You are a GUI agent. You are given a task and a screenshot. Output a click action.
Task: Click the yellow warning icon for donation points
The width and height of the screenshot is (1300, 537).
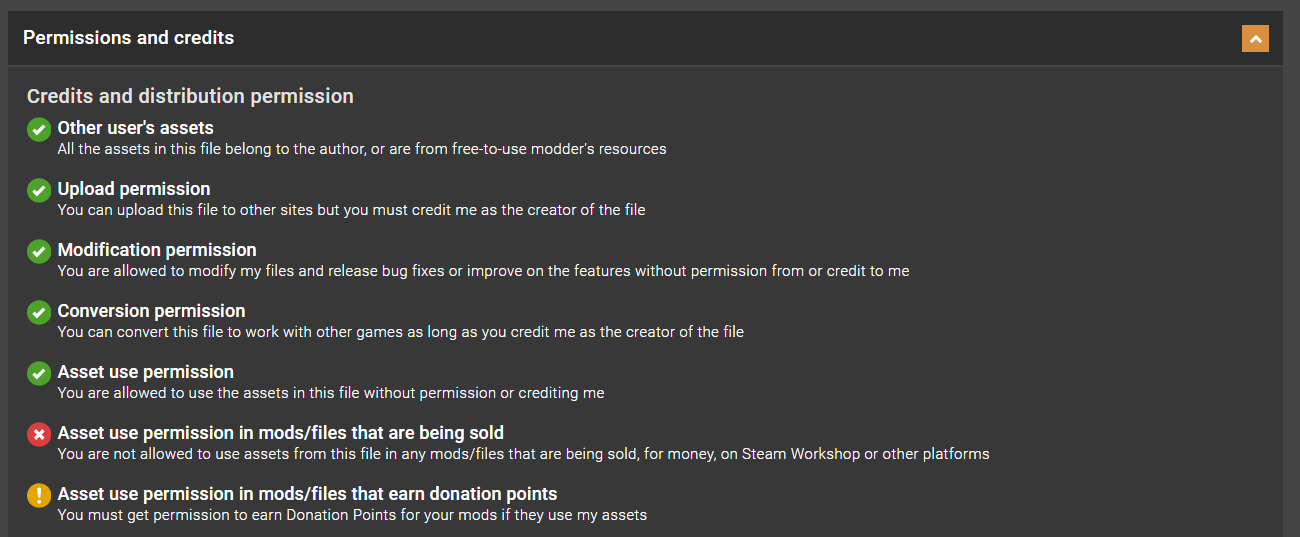[39, 495]
